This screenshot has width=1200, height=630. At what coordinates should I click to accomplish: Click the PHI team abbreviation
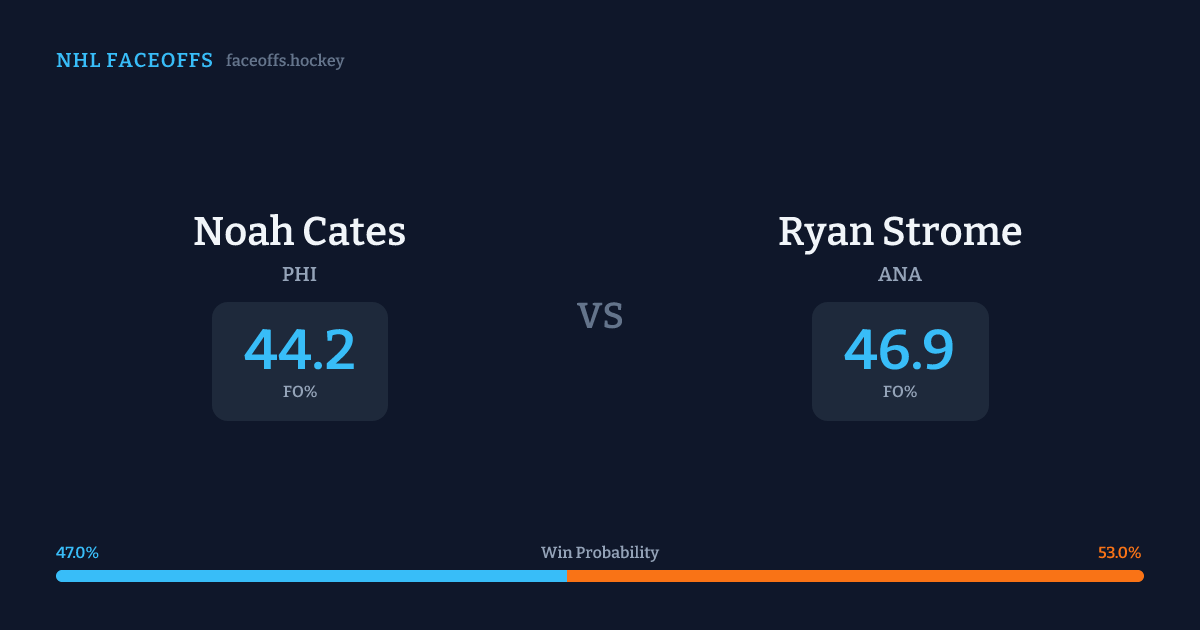[299, 274]
